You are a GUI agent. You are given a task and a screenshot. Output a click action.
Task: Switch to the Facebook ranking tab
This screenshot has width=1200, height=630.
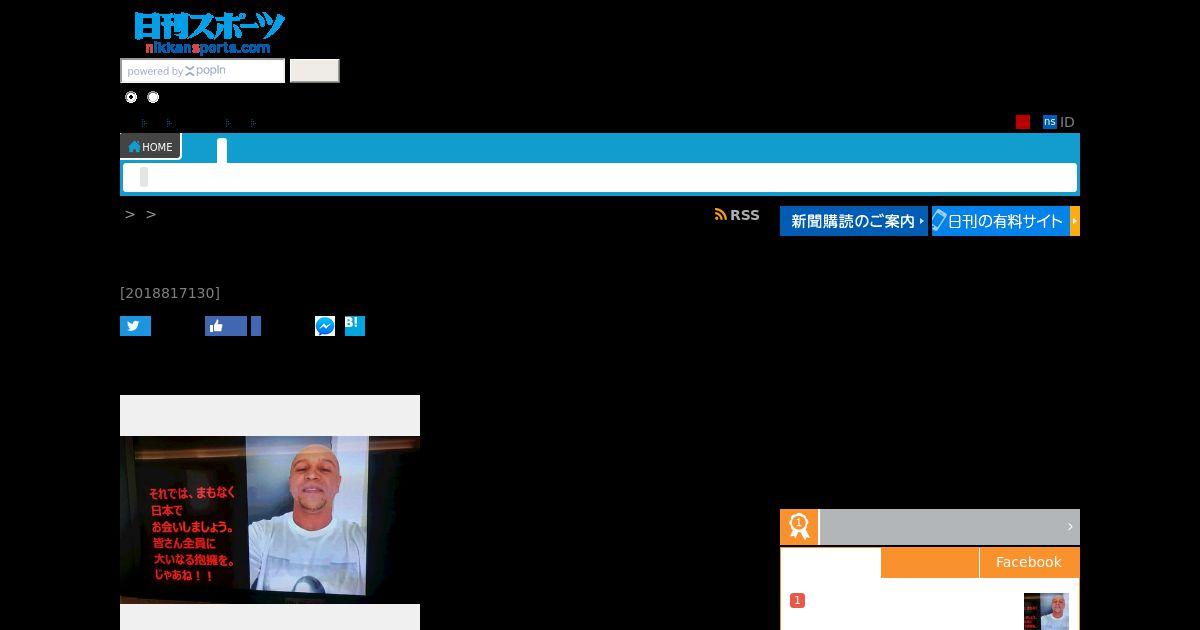pyautogui.click(x=1029, y=562)
